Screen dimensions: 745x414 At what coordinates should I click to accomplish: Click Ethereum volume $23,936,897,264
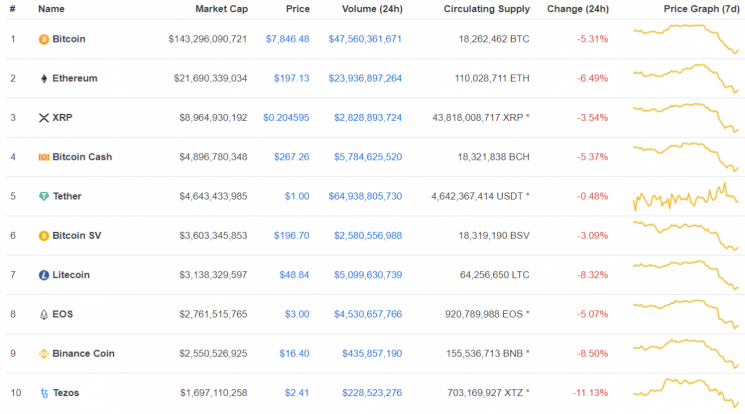[x=365, y=78]
